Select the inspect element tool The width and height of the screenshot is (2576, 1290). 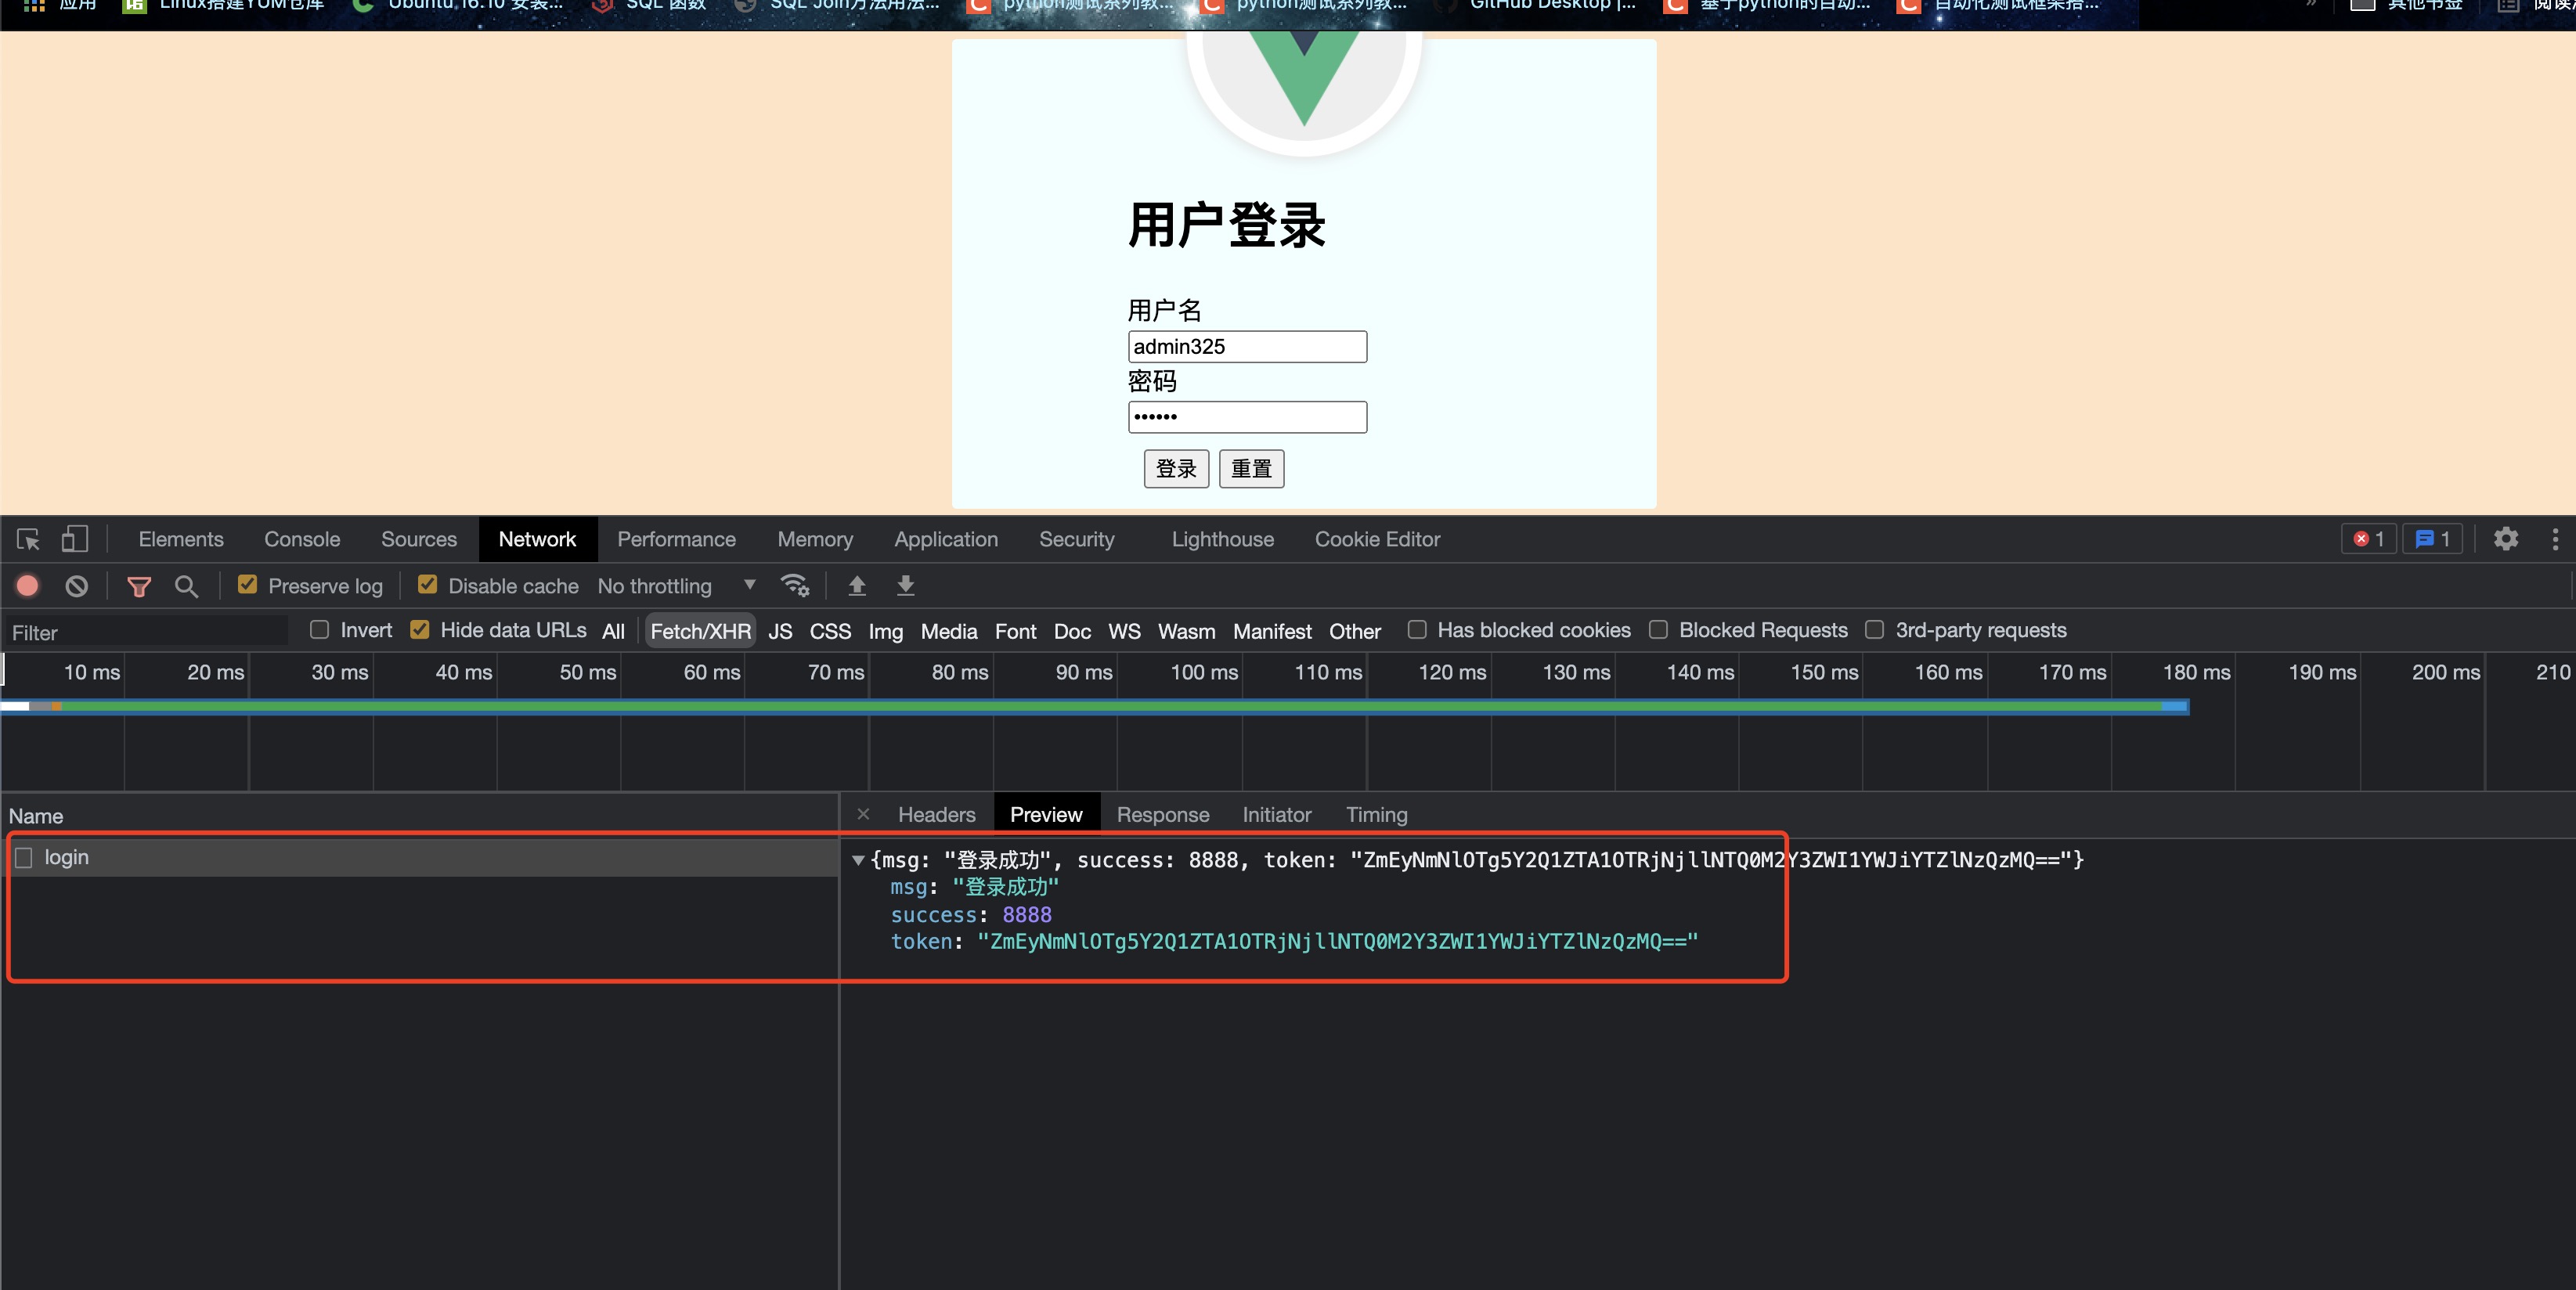(27, 539)
